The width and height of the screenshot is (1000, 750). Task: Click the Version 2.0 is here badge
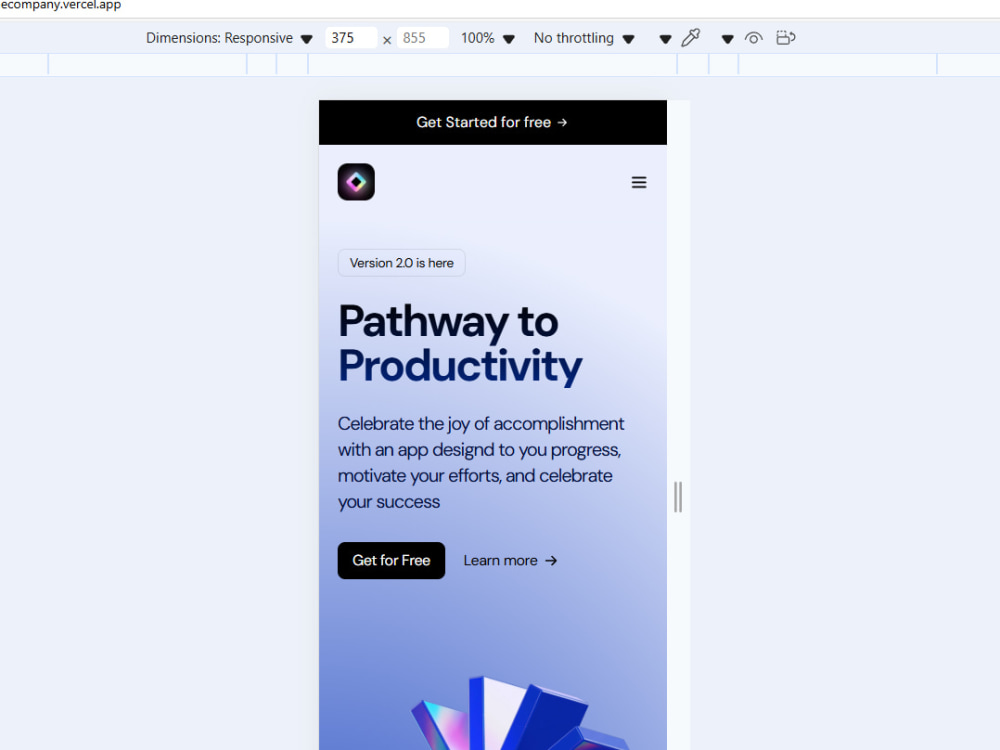[401, 263]
